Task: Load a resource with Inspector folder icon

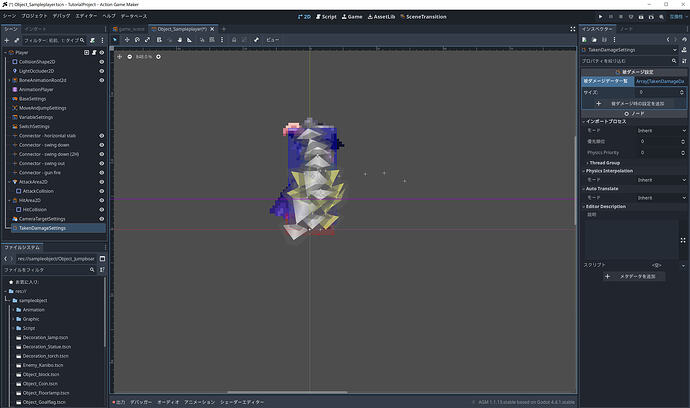Action: (x=594, y=40)
